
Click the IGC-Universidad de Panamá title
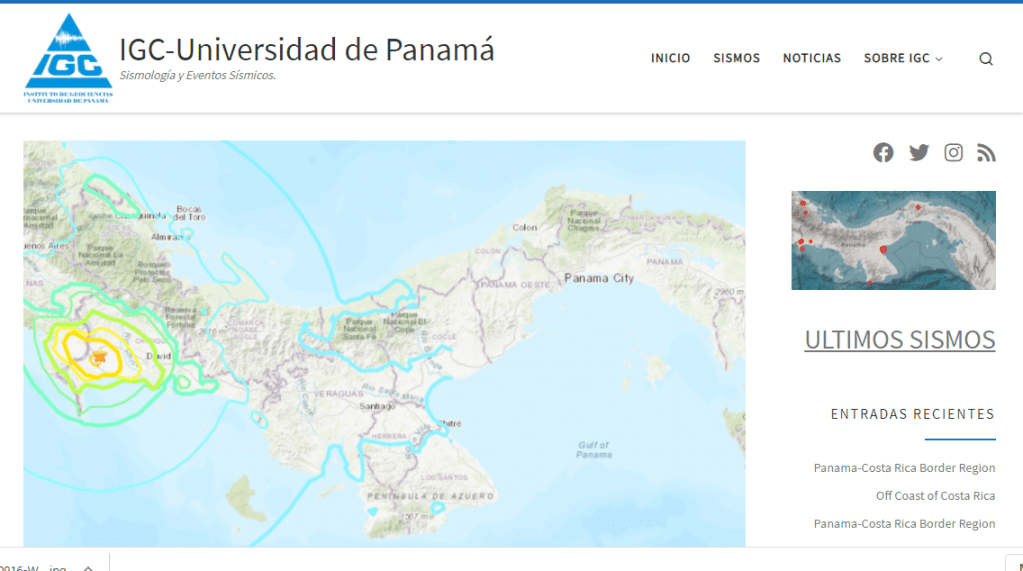[x=307, y=50]
